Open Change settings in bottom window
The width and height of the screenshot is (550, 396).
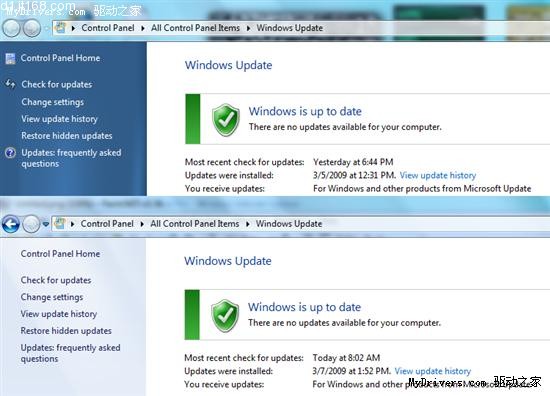pos(52,297)
